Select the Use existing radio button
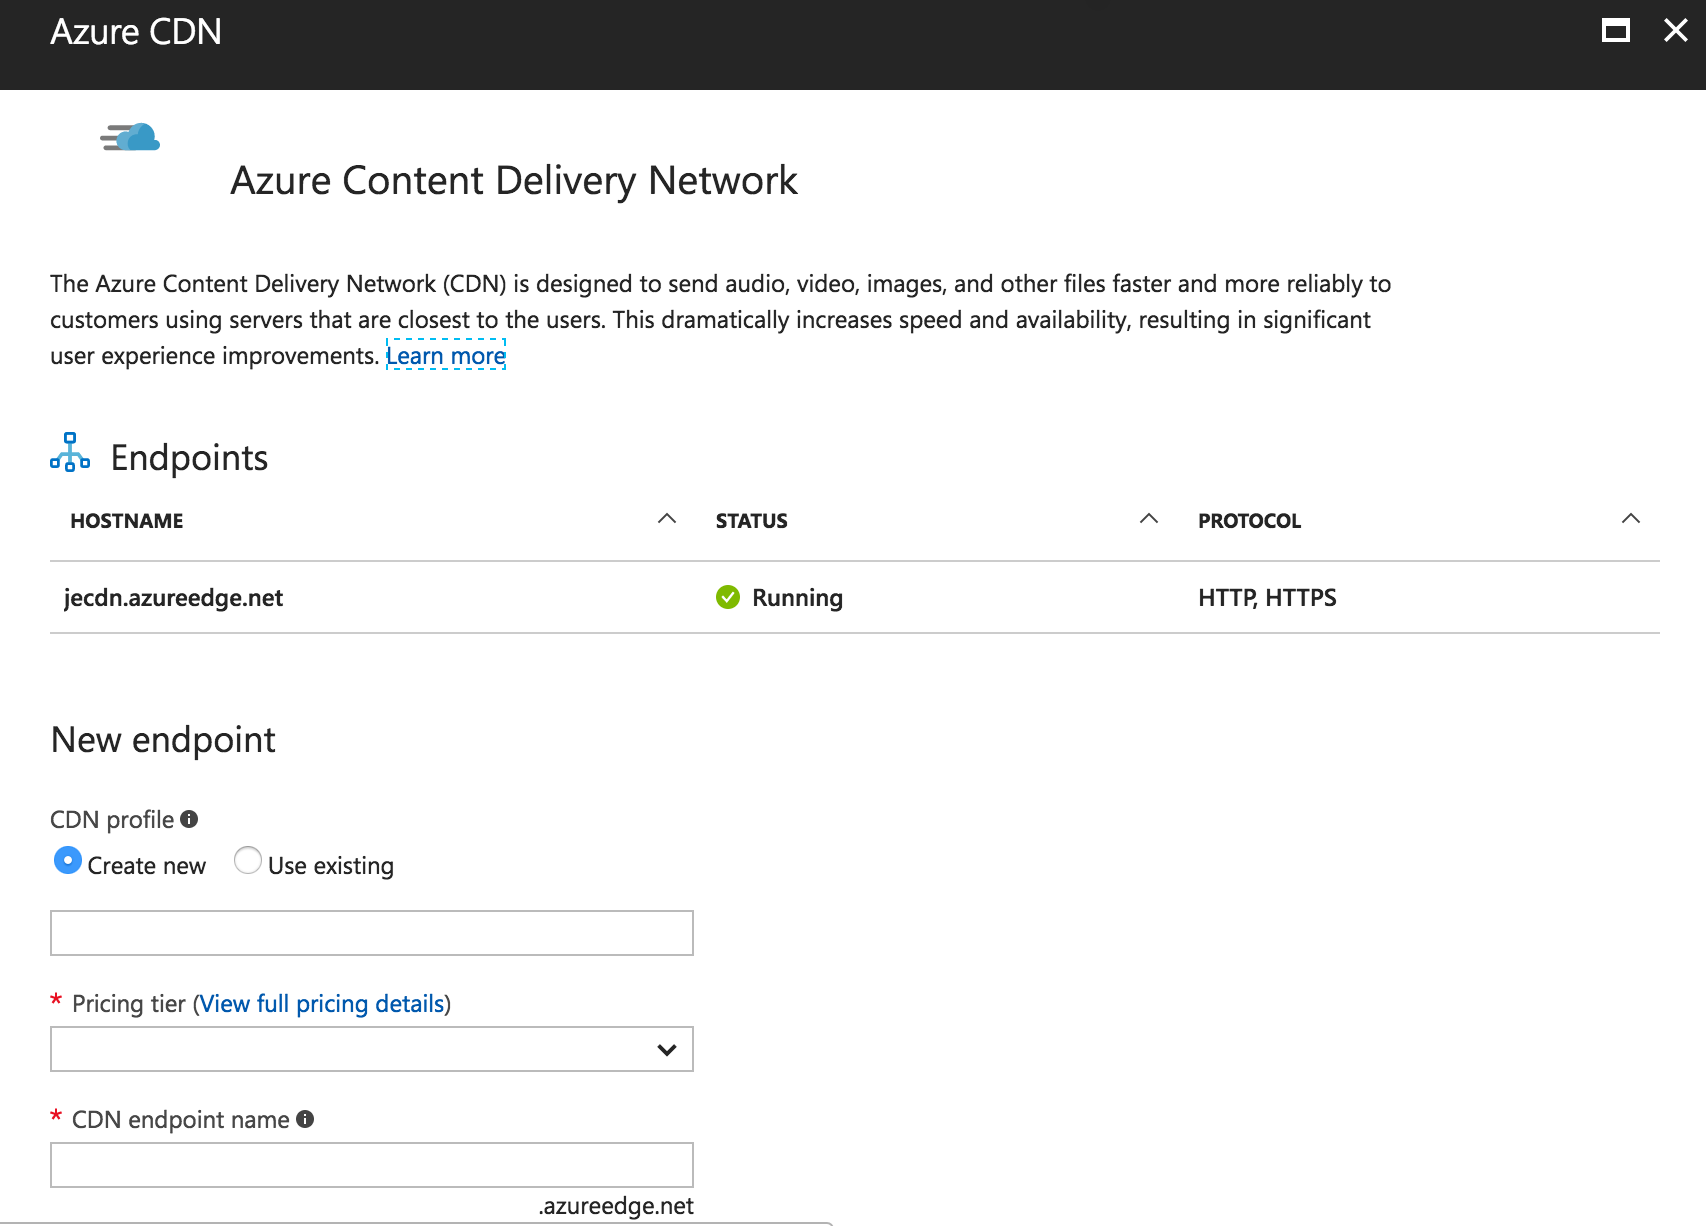The width and height of the screenshot is (1706, 1226). 248,860
